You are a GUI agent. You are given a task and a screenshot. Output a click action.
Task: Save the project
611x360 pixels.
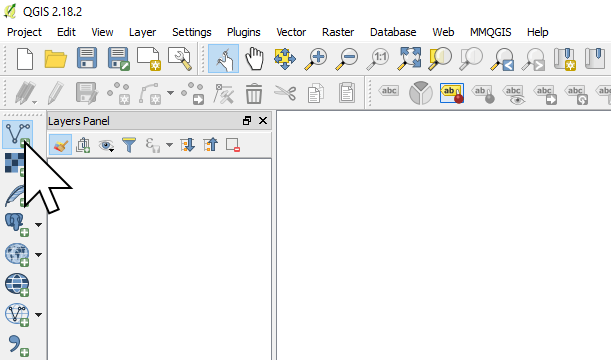[x=87, y=58]
